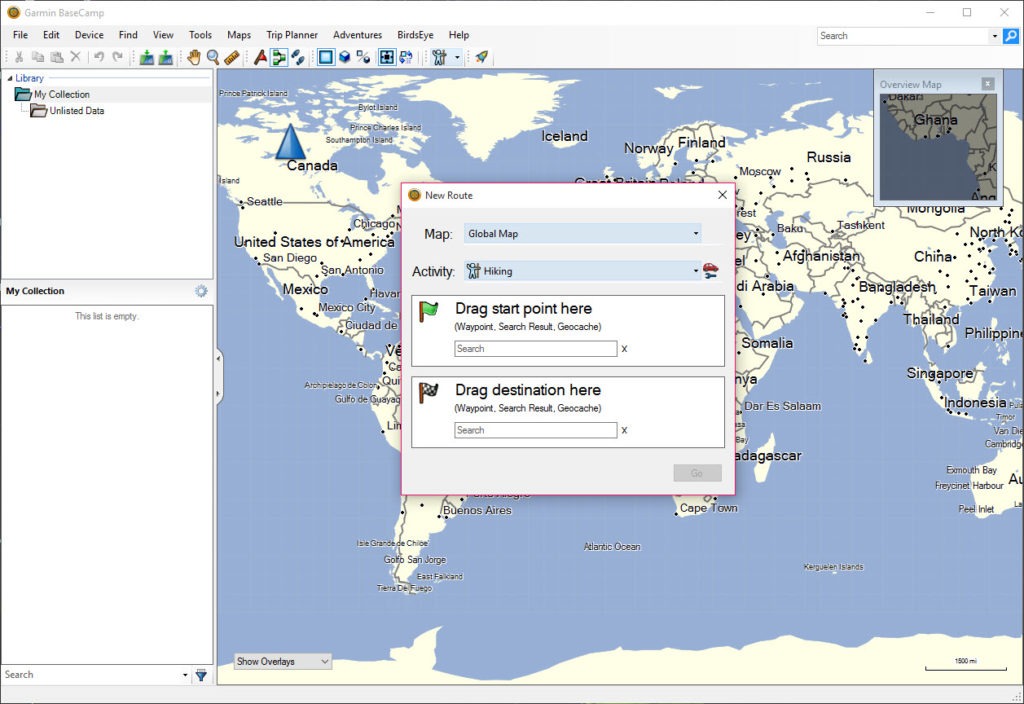This screenshot has height=704, width=1024.
Task: Click the Adventures rocket icon
Action: 481,57
